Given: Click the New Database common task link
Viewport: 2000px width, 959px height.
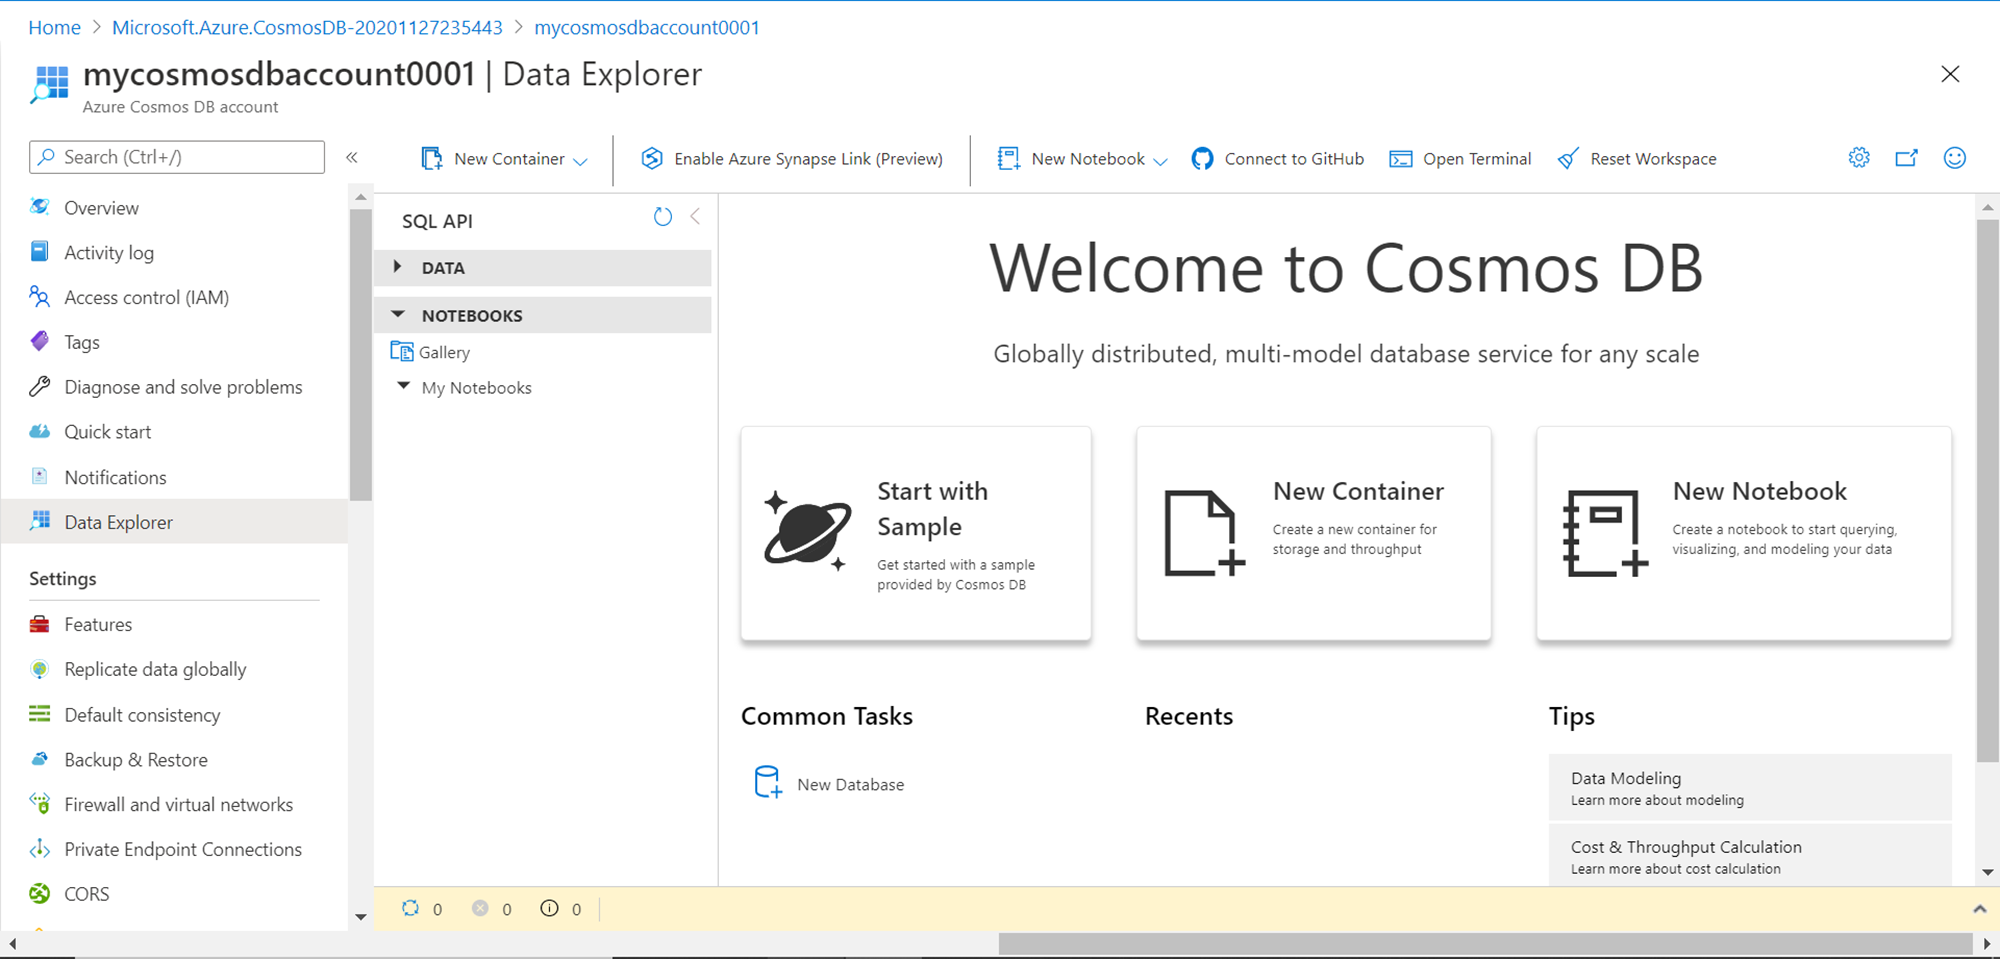Looking at the screenshot, I should [x=850, y=785].
